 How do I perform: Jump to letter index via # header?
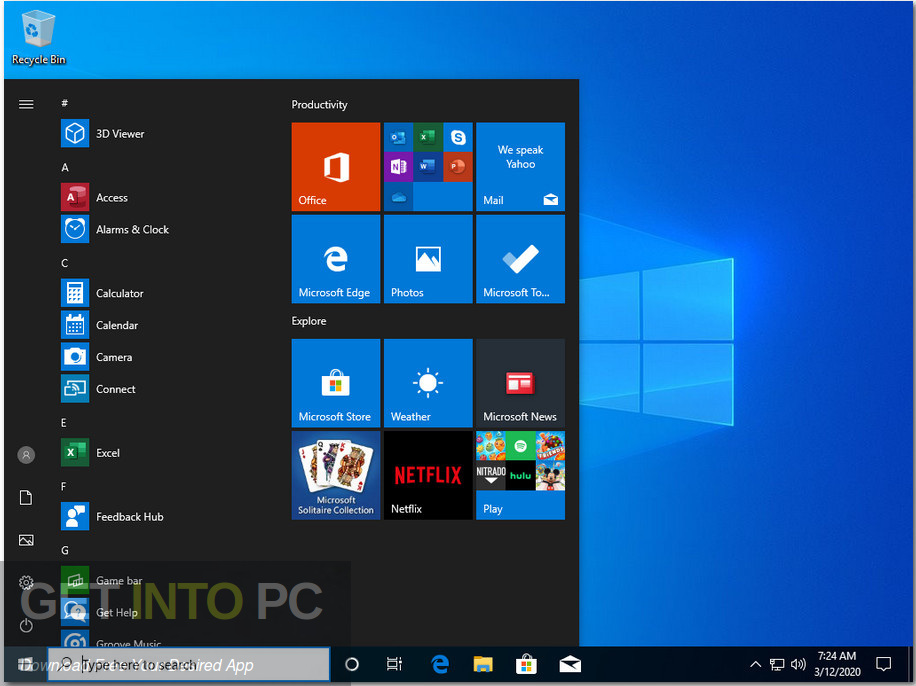(65, 103)
